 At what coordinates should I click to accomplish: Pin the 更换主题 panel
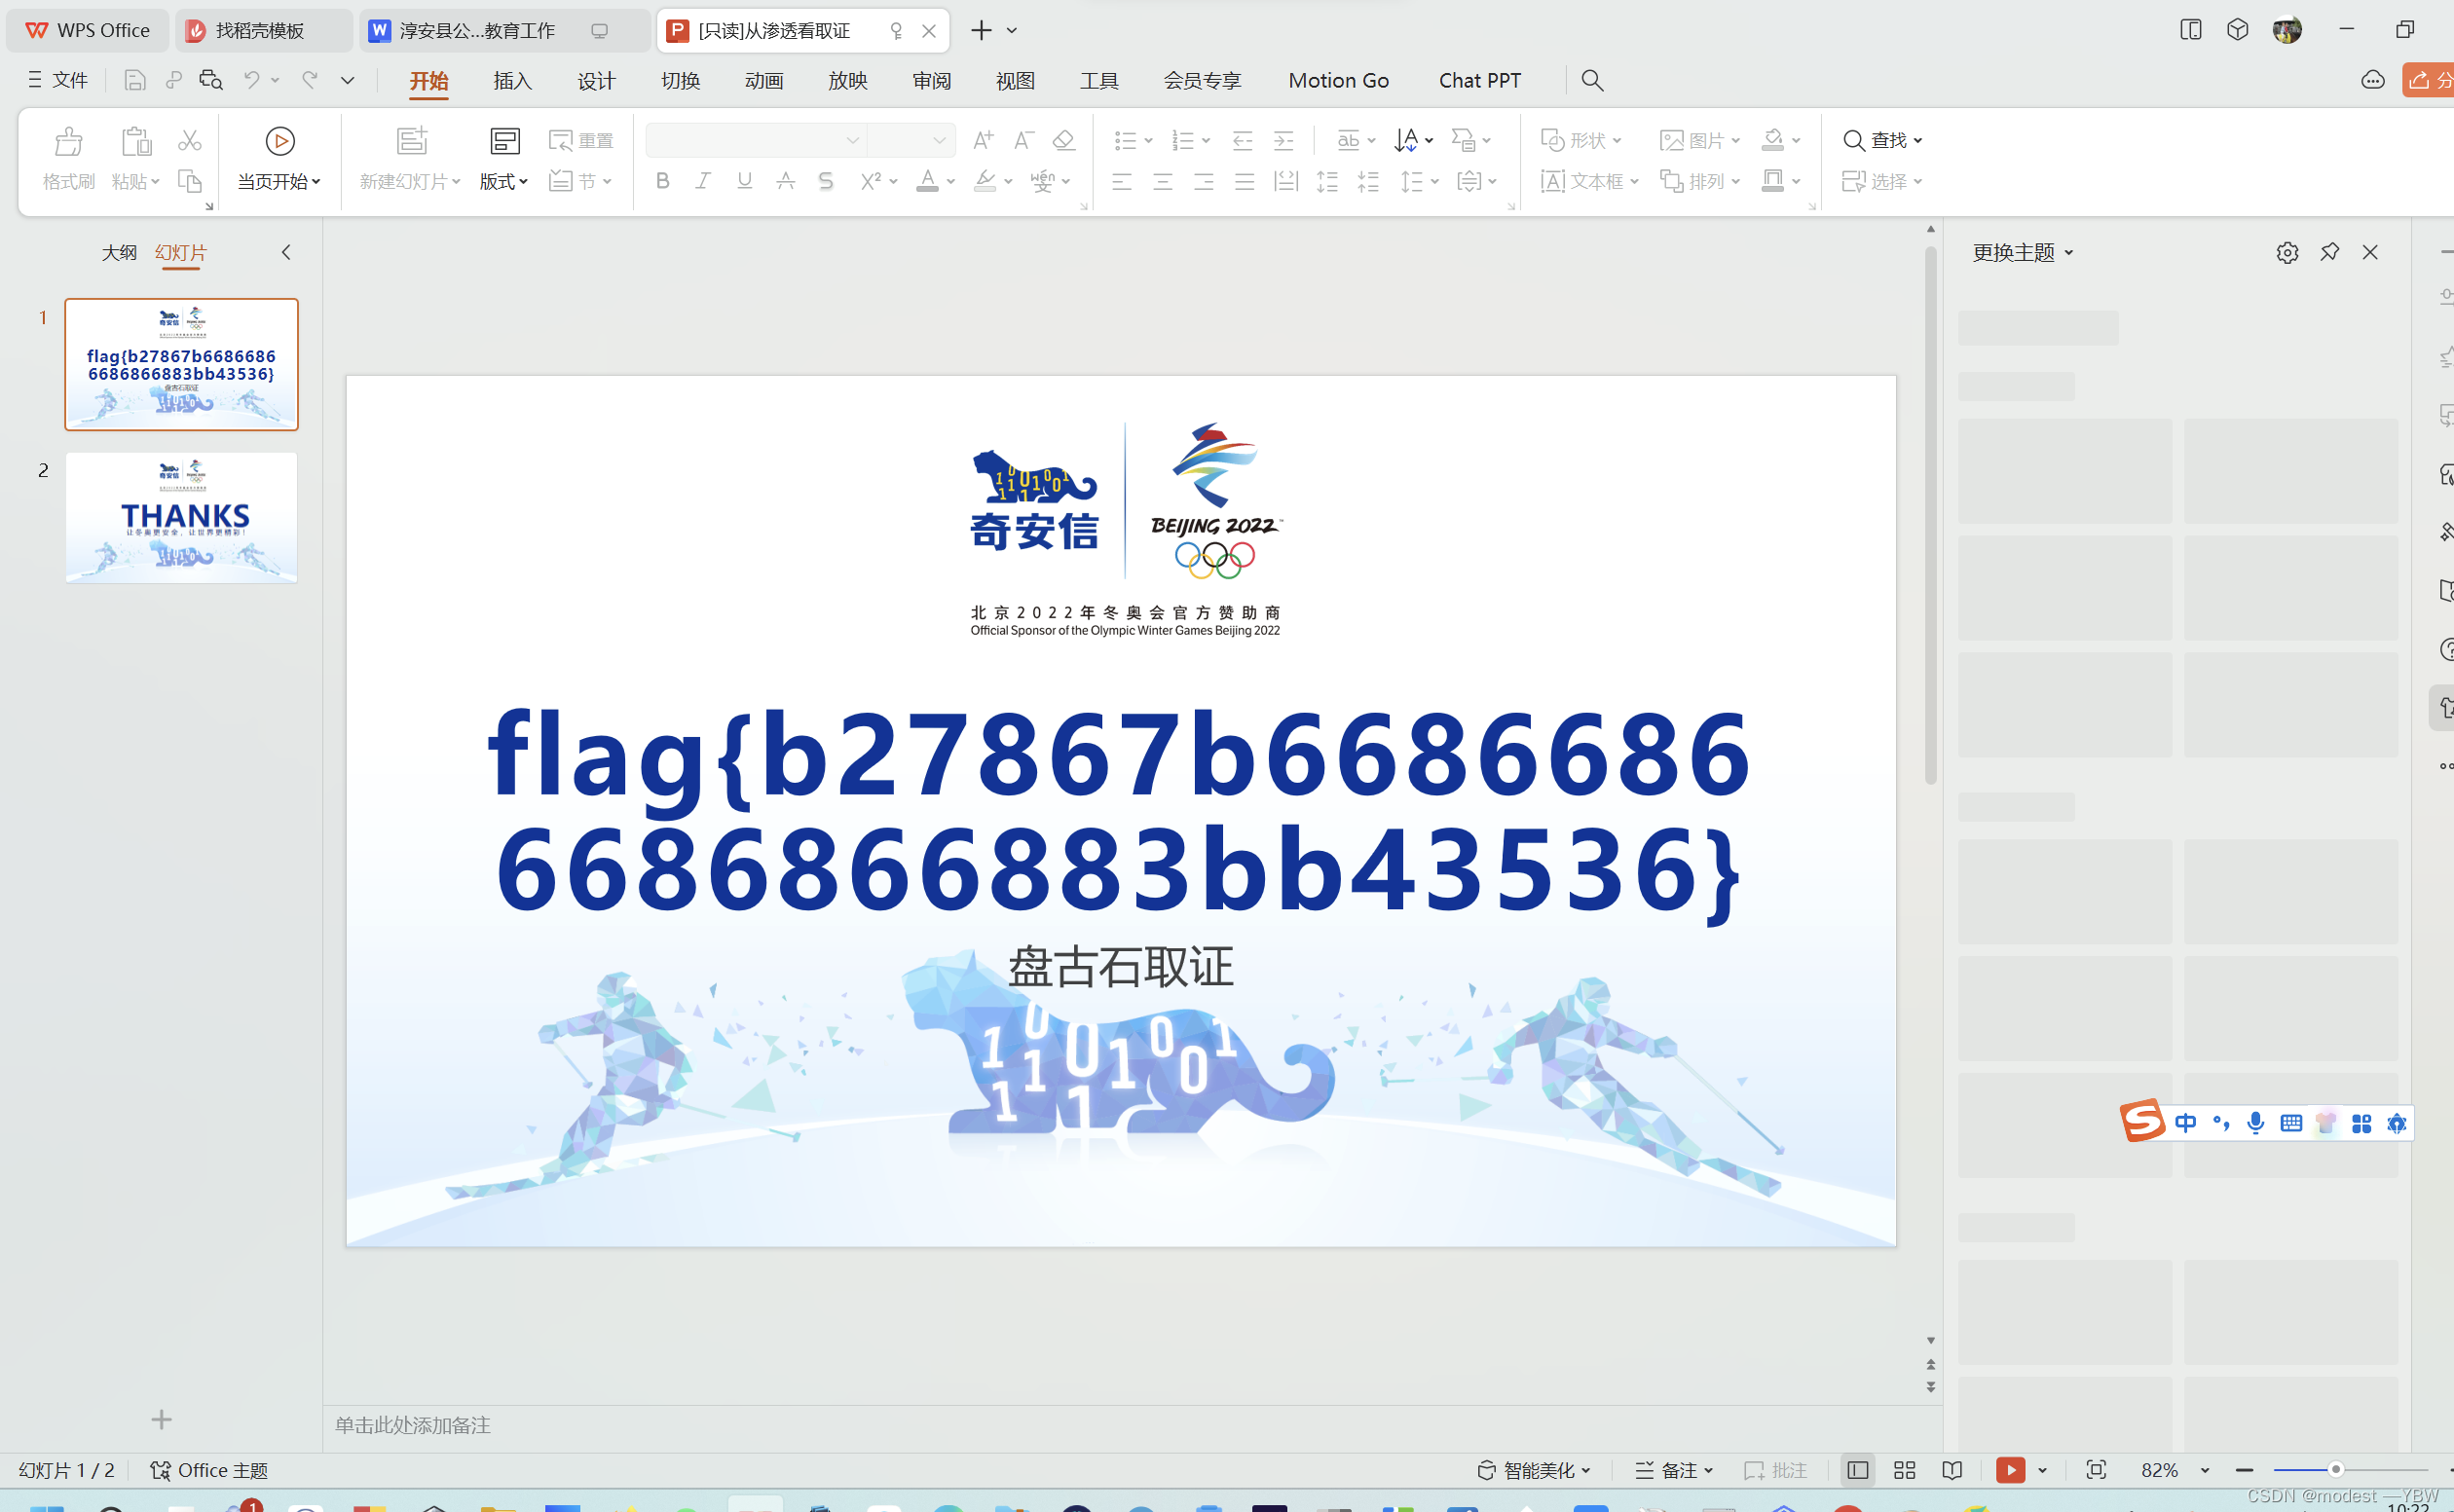[x=2329, y=252]
